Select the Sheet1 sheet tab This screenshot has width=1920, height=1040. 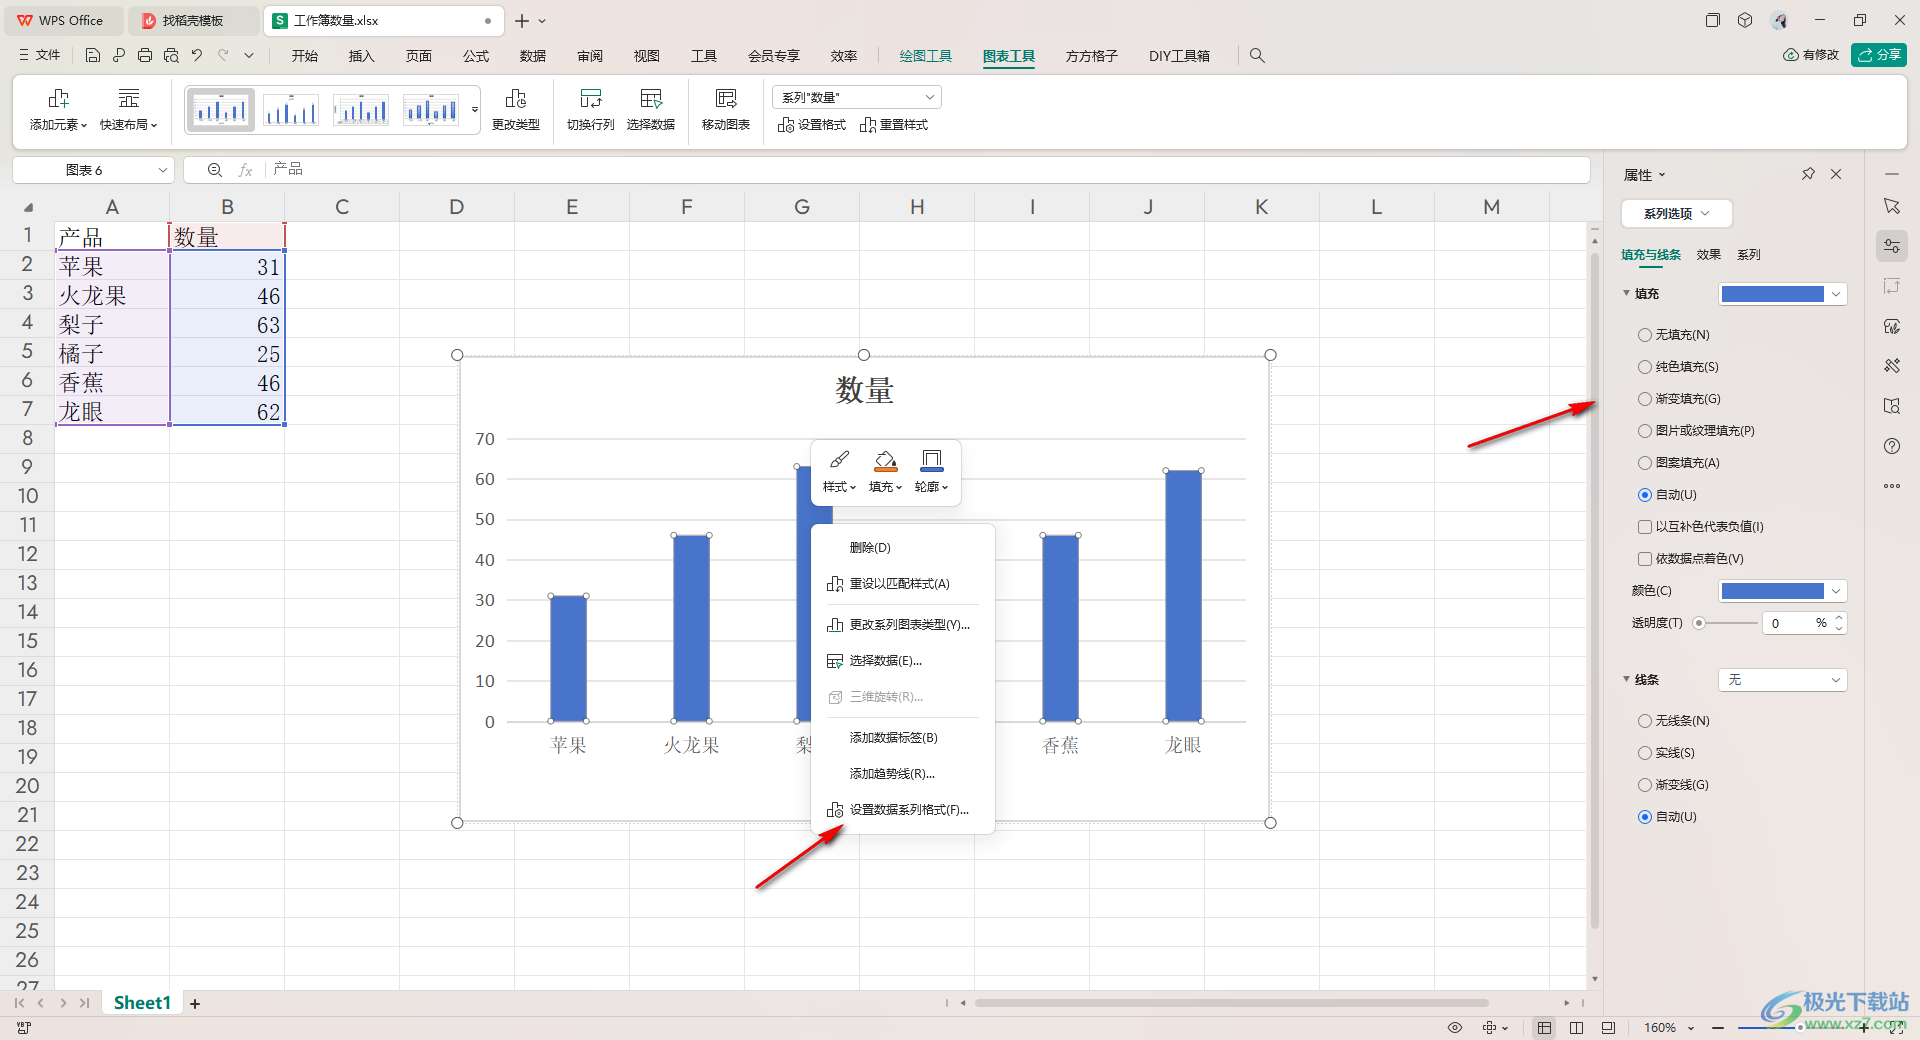coord(142,1003)
